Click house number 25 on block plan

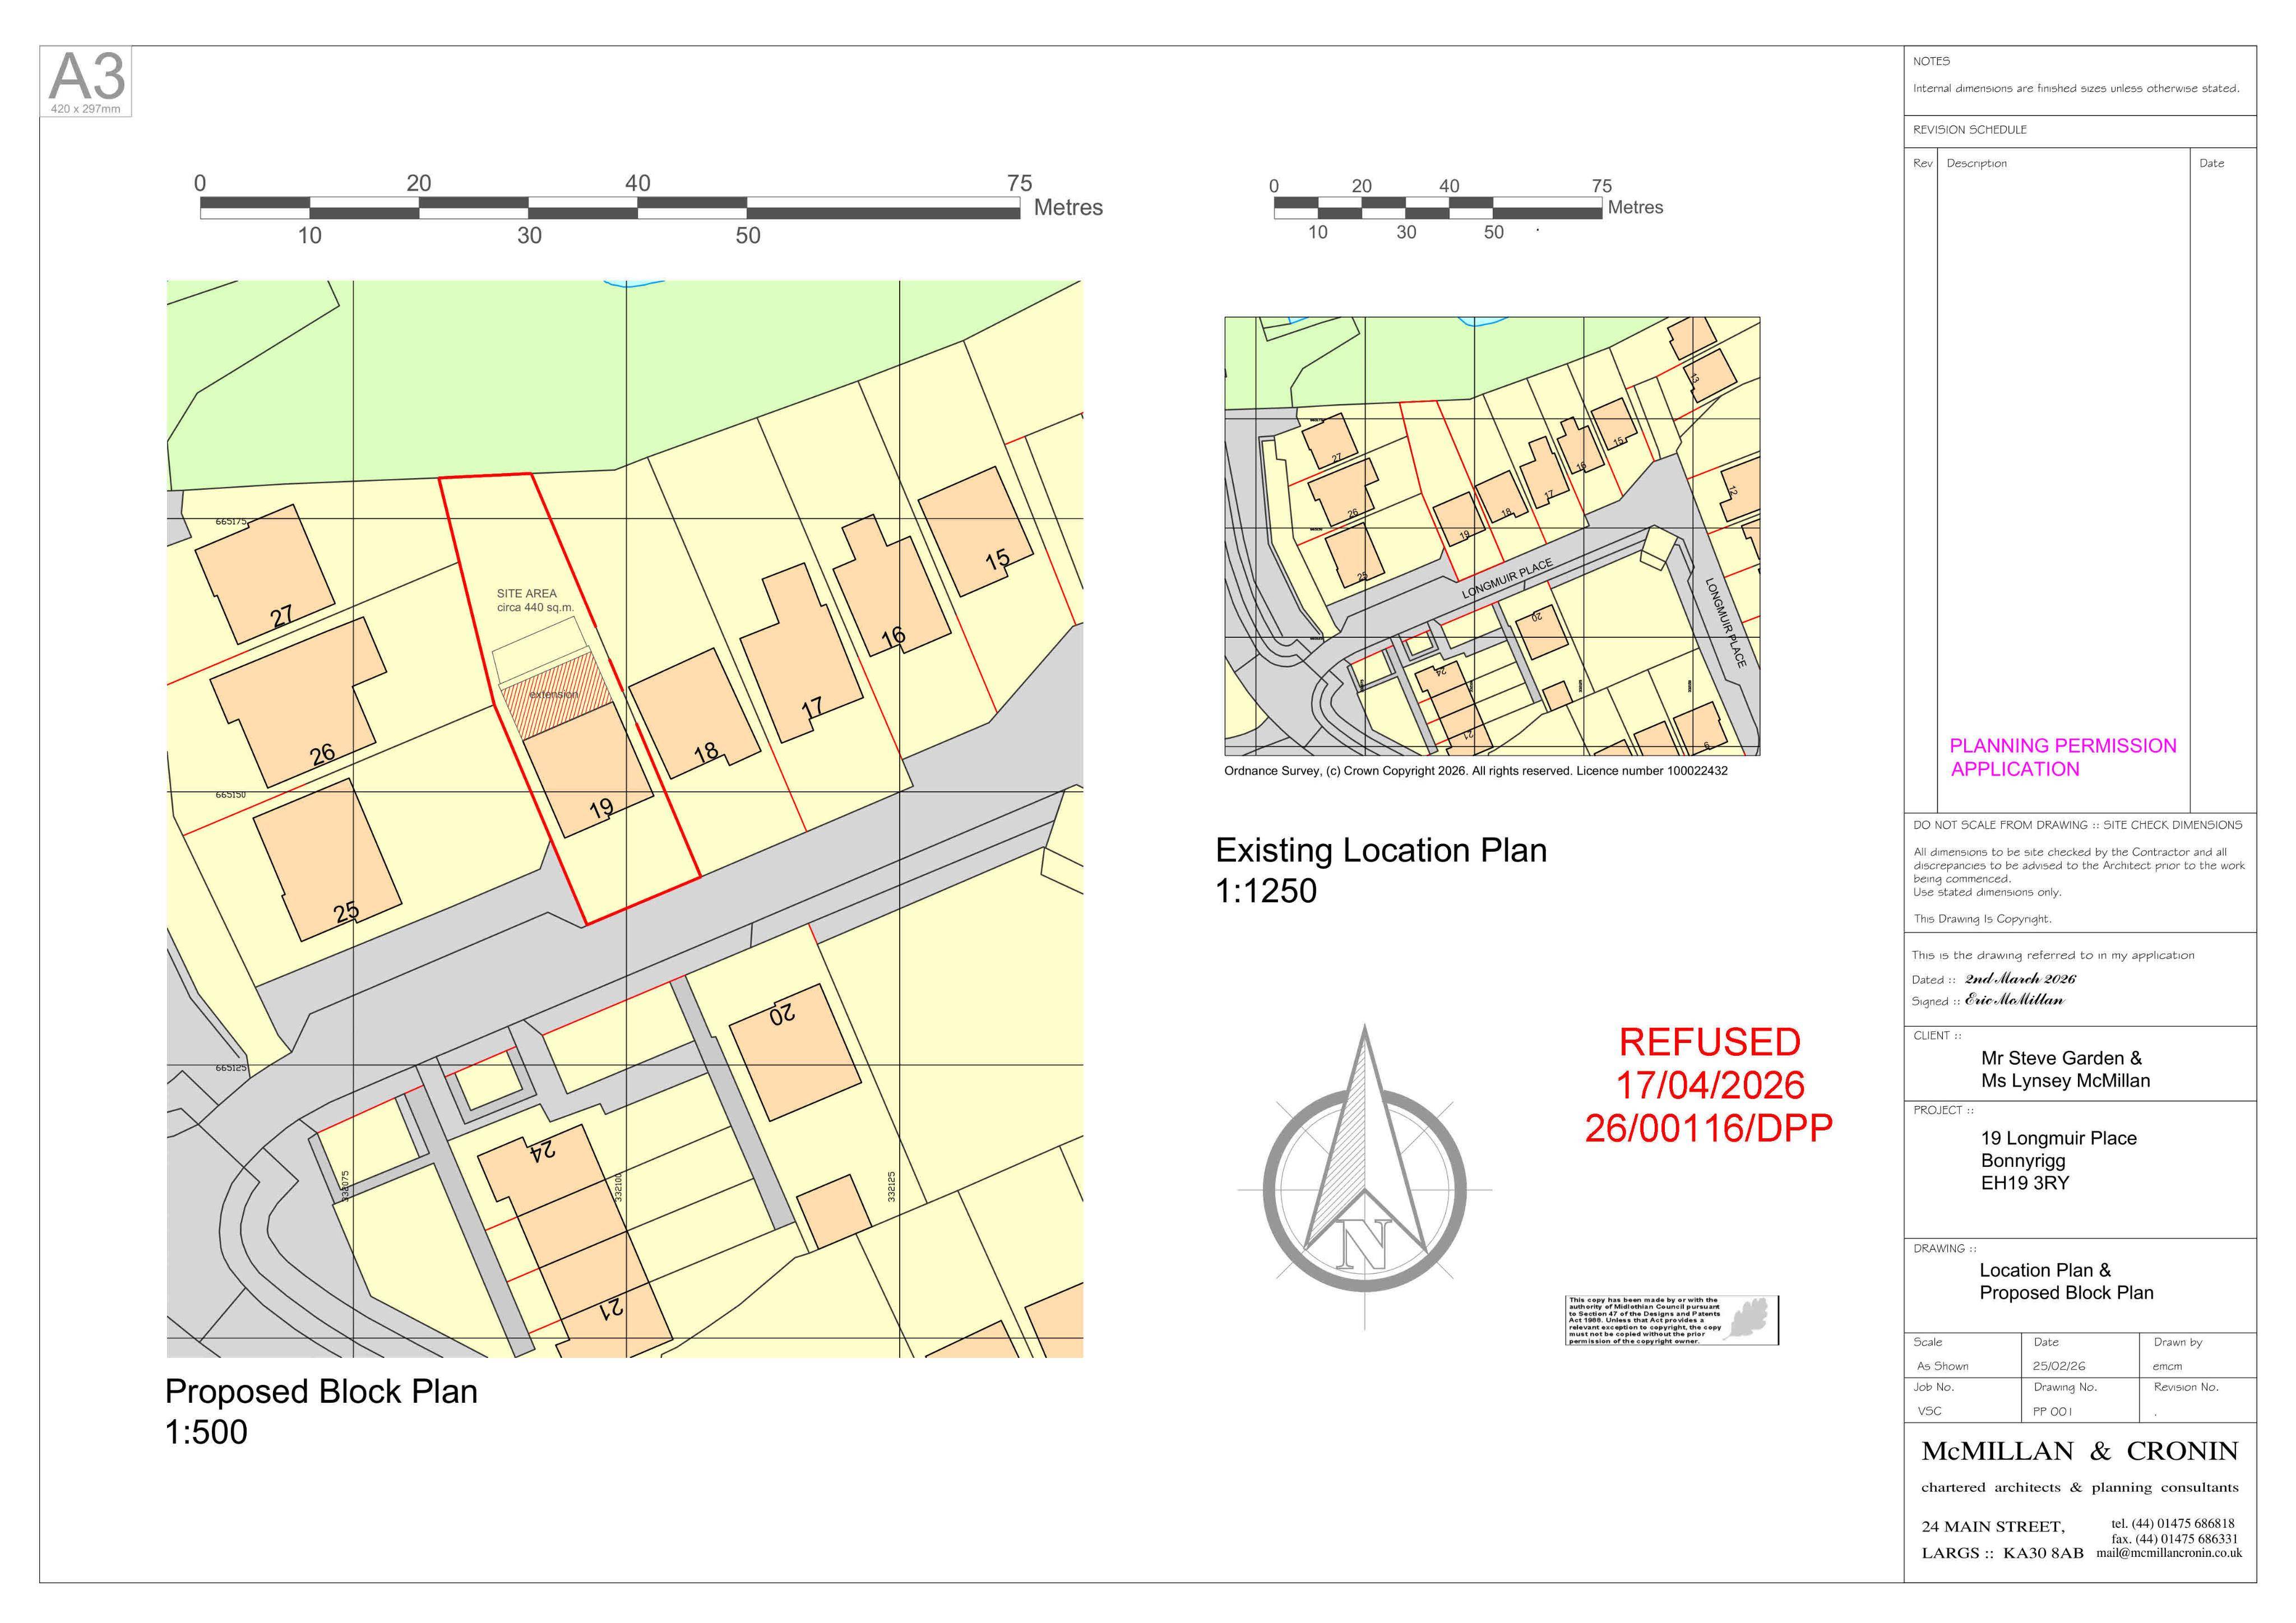pos(346,912)
